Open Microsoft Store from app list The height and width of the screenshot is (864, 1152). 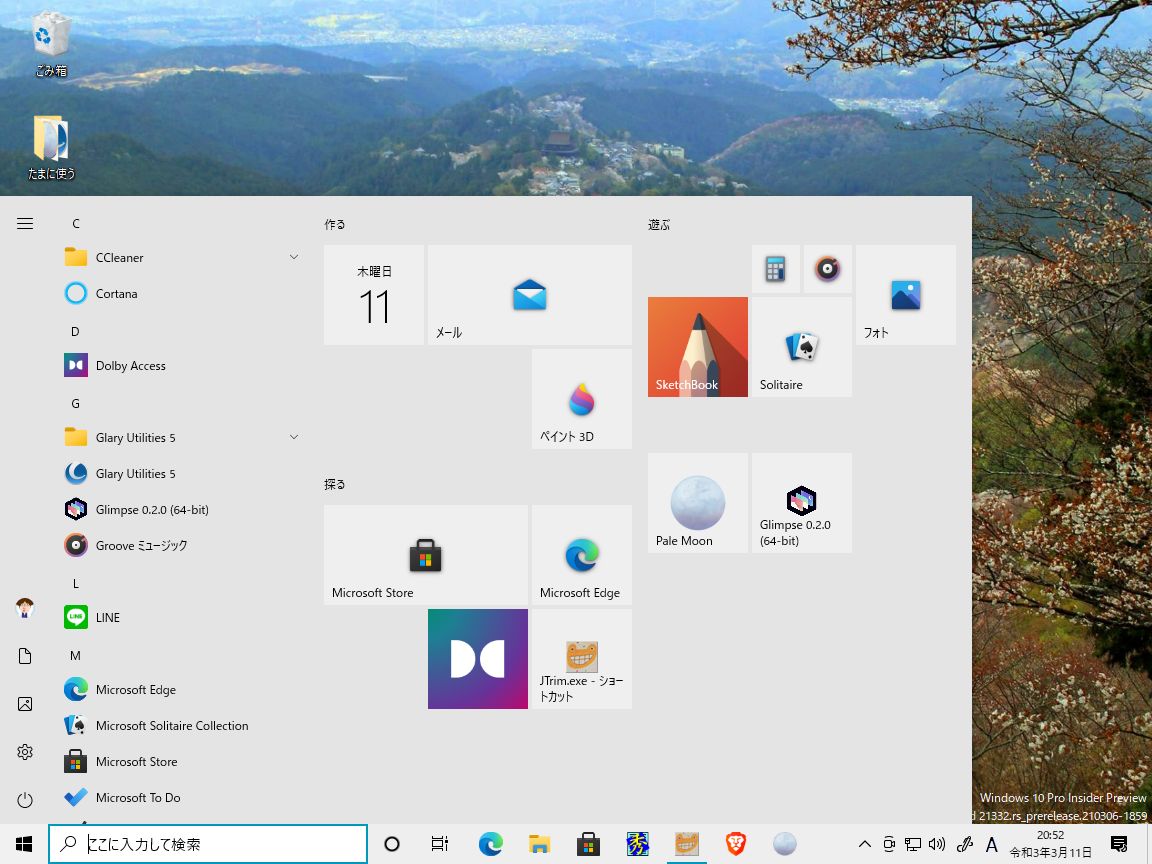tap(182, 761)
